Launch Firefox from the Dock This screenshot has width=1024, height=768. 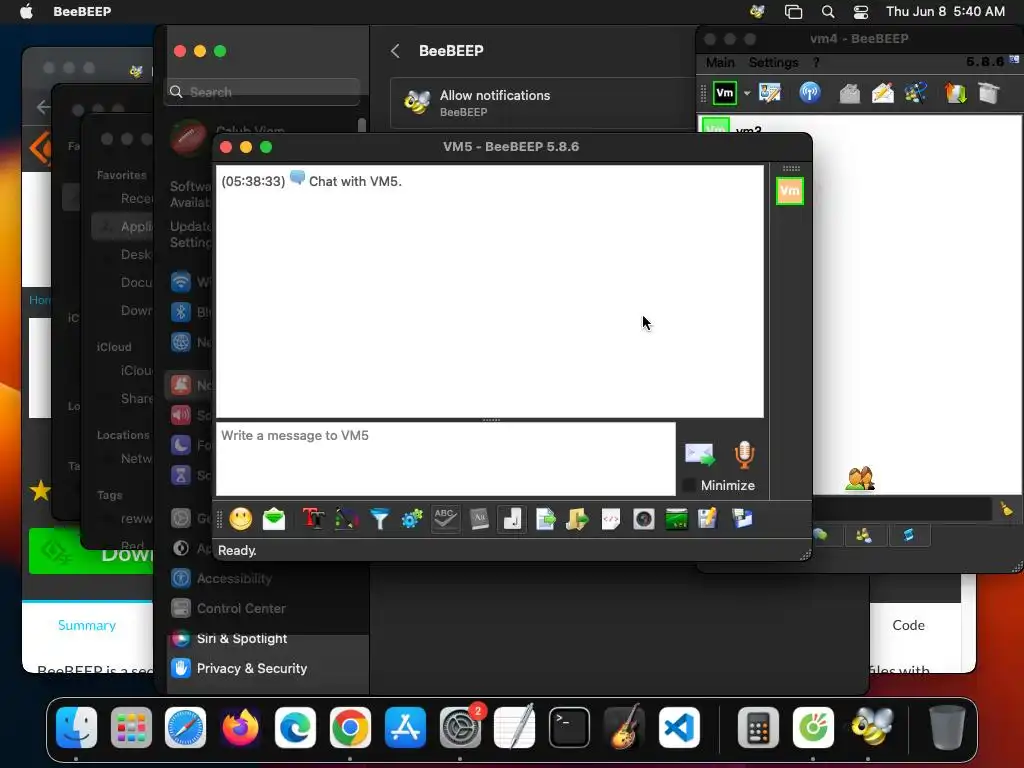pos(240,727)
